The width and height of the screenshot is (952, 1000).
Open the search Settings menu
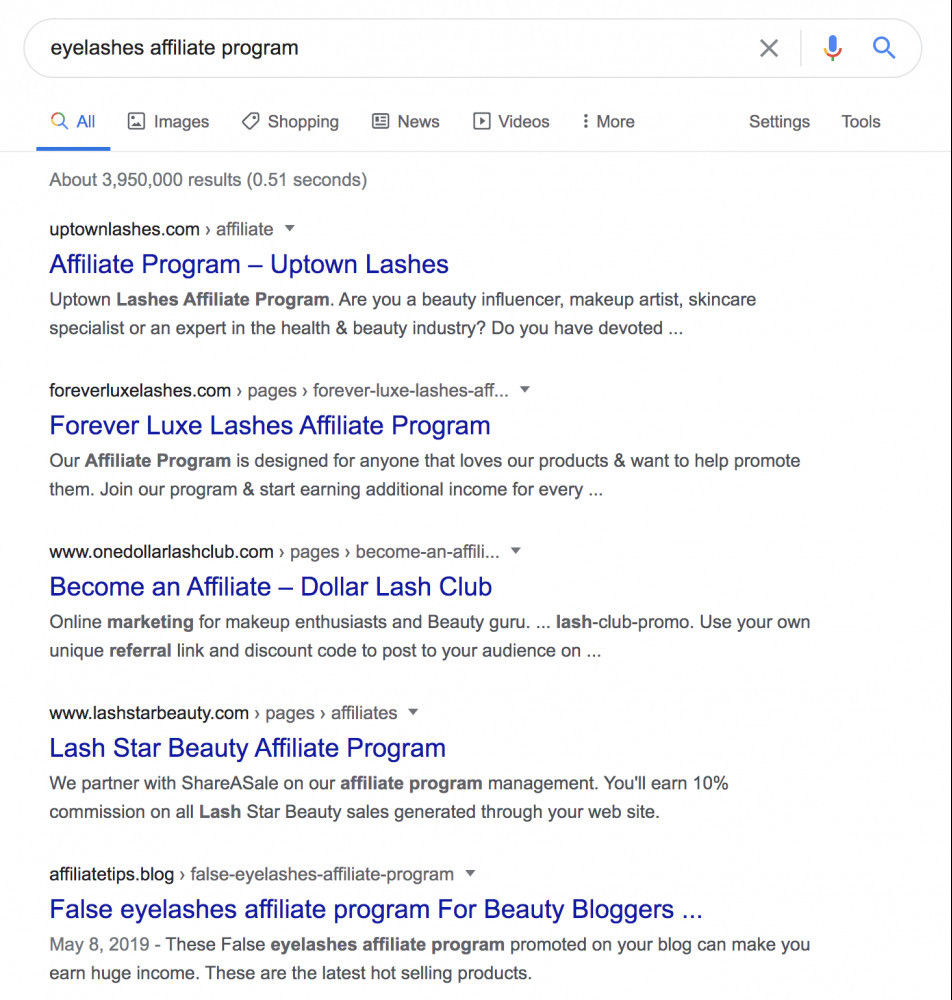(779, 121)
